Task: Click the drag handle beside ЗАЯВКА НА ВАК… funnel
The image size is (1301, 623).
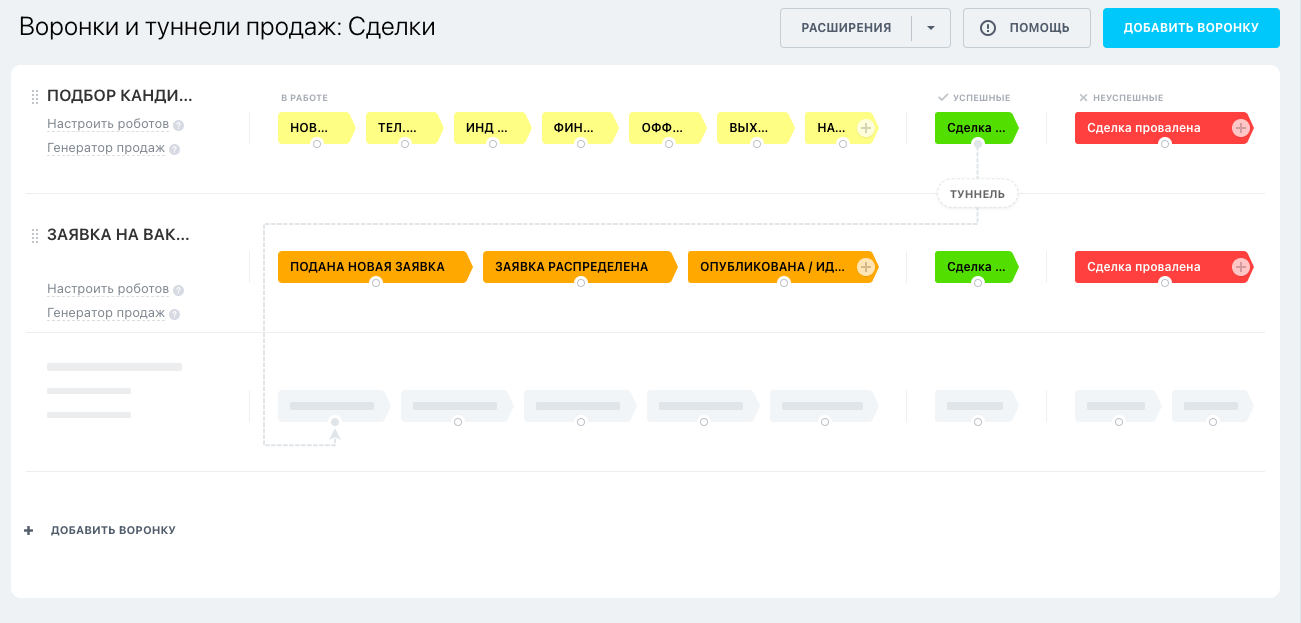Action: [35, 236]
